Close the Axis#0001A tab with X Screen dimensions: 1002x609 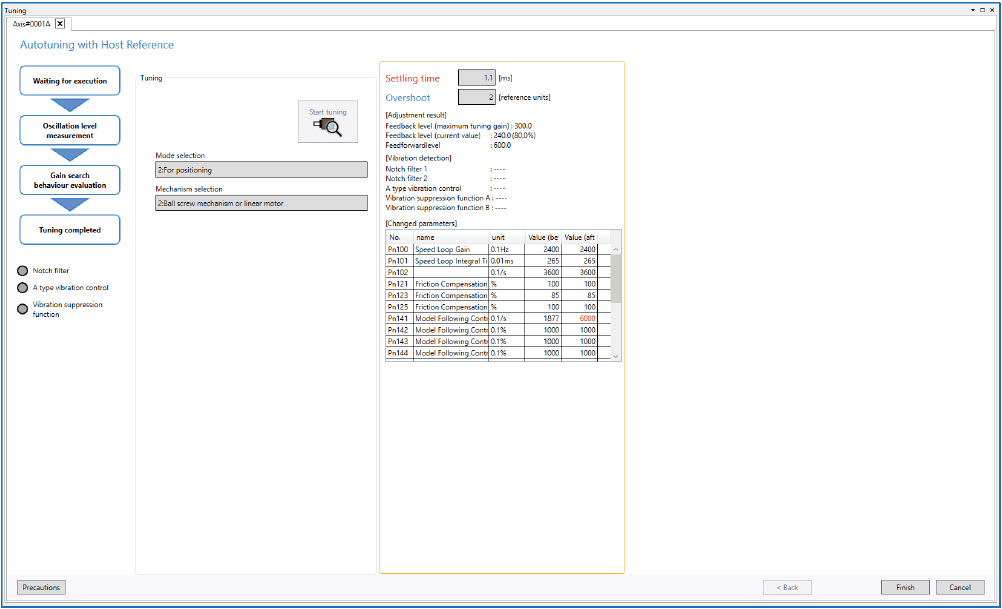[x=59, y=23]
